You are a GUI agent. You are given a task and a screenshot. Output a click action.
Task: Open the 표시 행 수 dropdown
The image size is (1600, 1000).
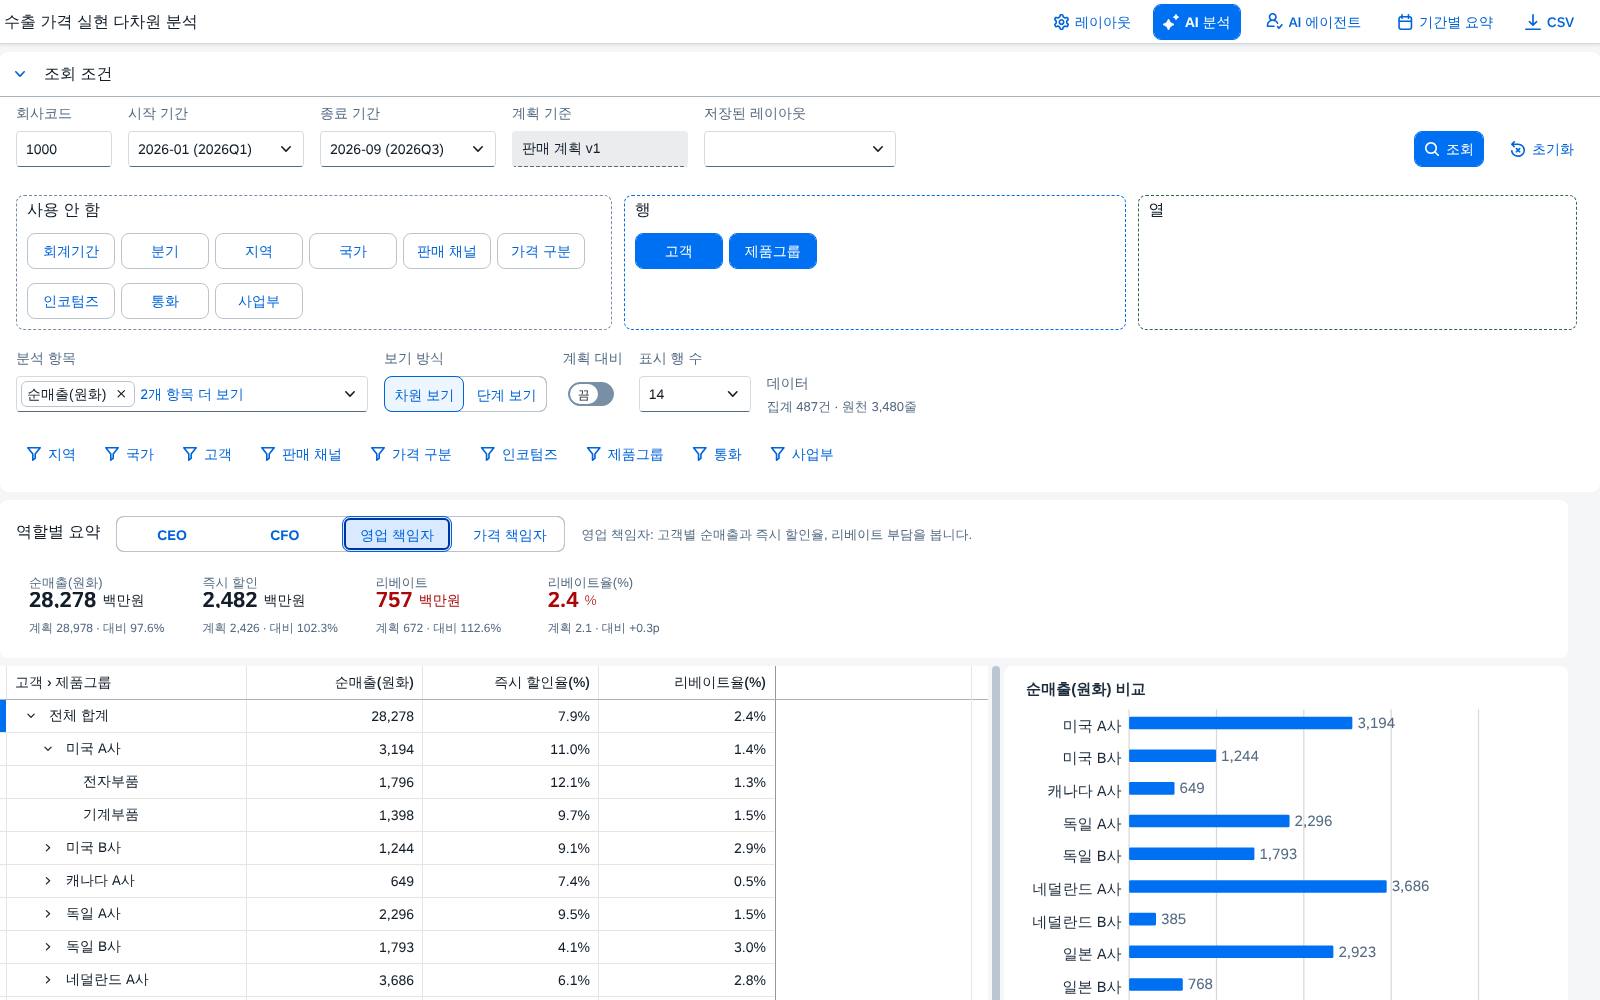click(x=695, y=394)
